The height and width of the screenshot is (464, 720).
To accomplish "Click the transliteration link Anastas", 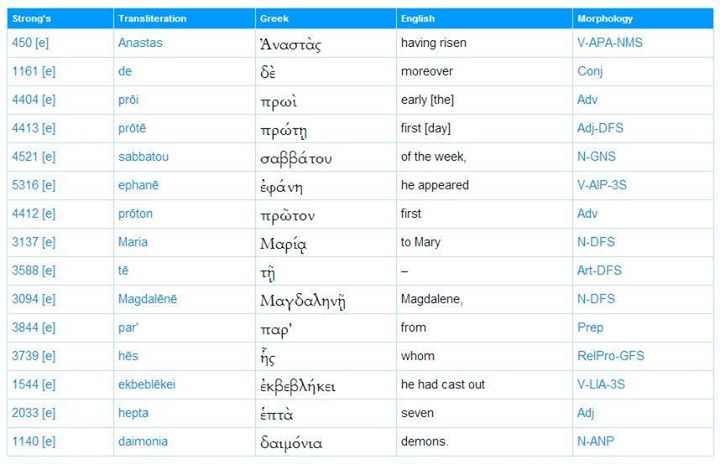I will click(x=140, y=43).
